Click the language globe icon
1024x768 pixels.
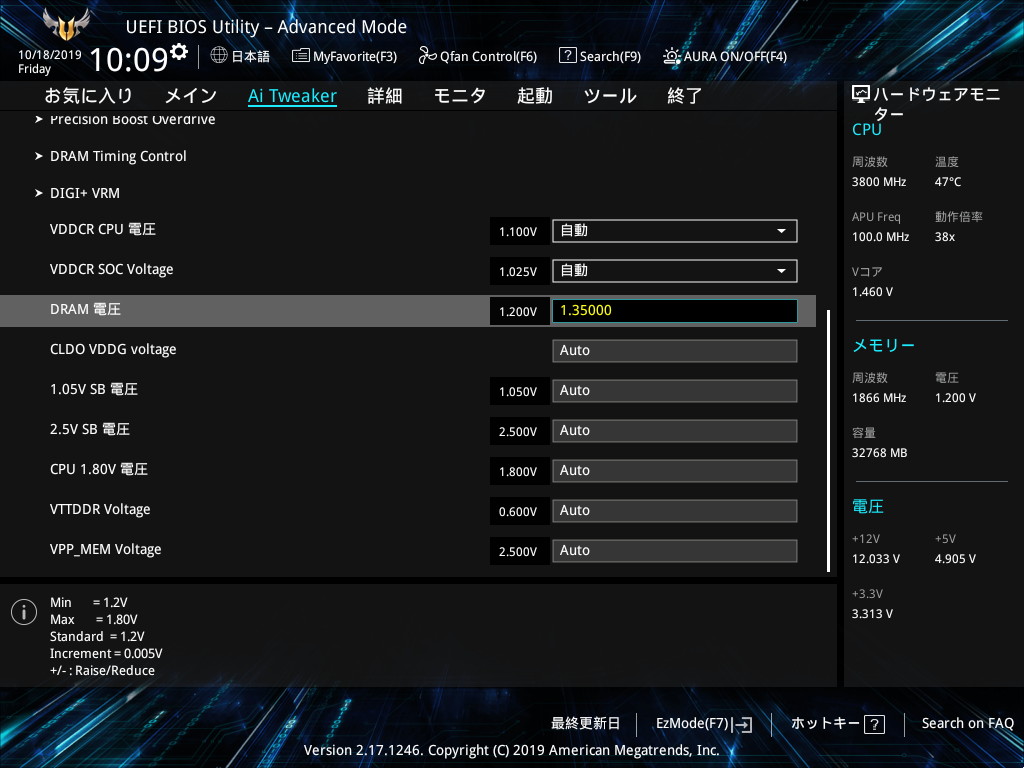click(x=219, y=55)
